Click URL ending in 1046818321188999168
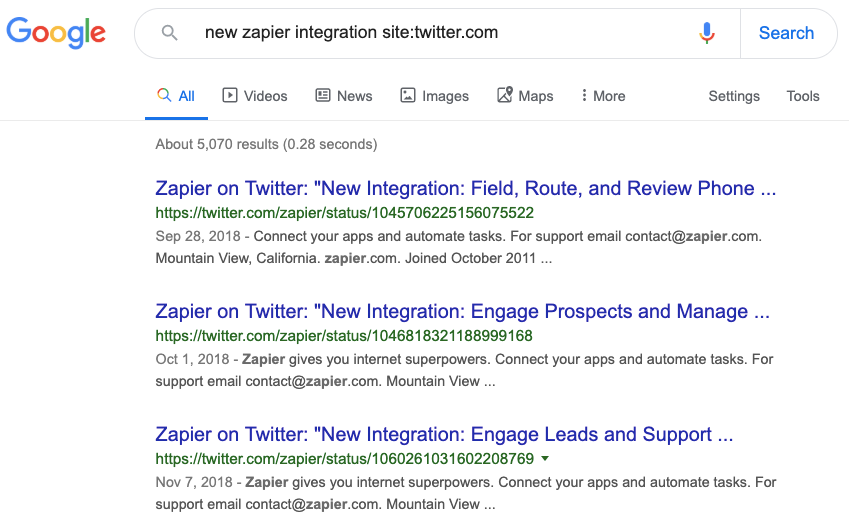Screen dimensions: 849x523 [344, 336]
